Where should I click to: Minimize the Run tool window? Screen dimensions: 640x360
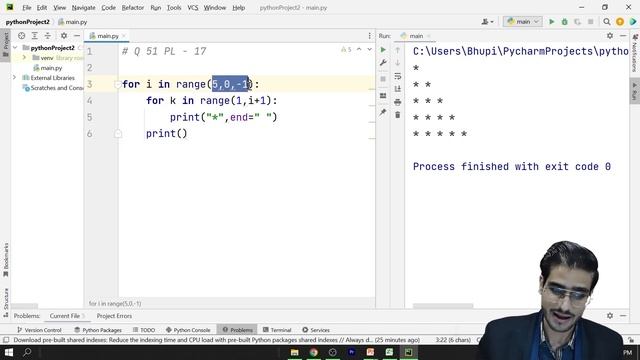click(x=623, y=36)
